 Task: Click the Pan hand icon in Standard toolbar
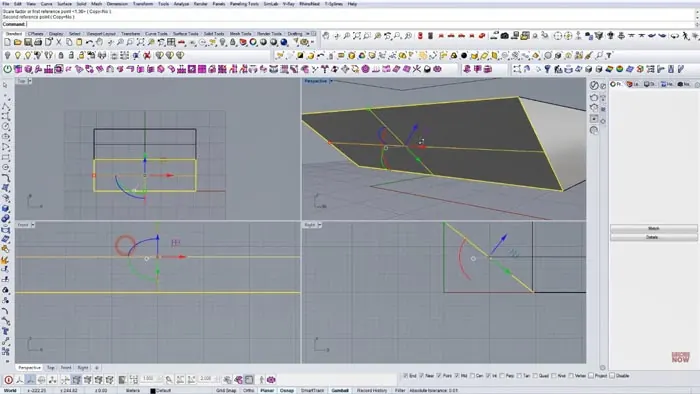click(99, 42)
